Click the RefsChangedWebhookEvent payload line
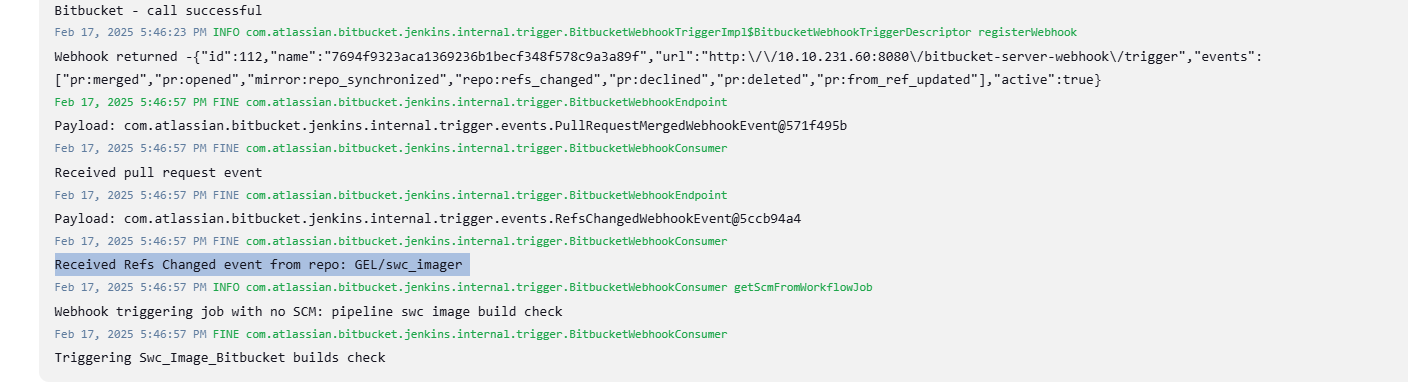The height and width of the screenshot is (387, 1408). pos(428,219)
